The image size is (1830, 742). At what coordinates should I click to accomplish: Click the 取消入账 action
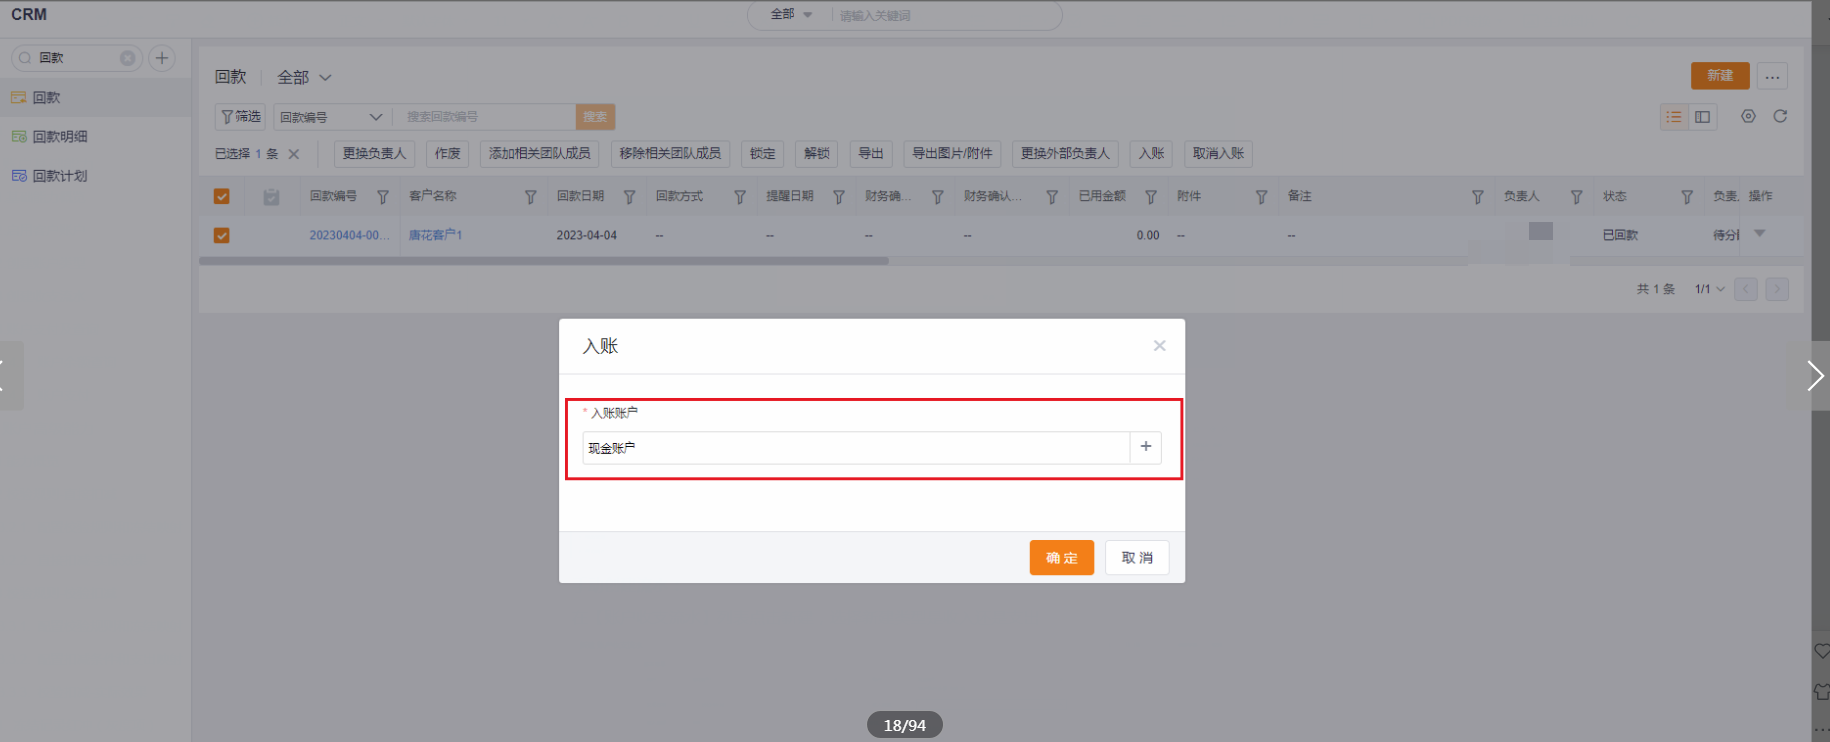pos(1218,153)
